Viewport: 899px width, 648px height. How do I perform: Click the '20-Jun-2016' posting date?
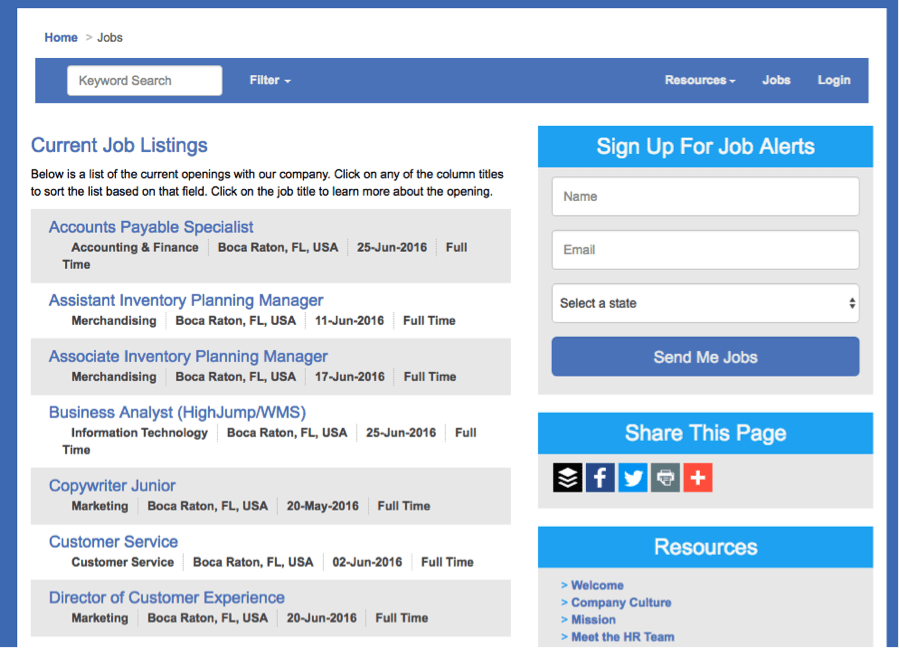(322, 618)
